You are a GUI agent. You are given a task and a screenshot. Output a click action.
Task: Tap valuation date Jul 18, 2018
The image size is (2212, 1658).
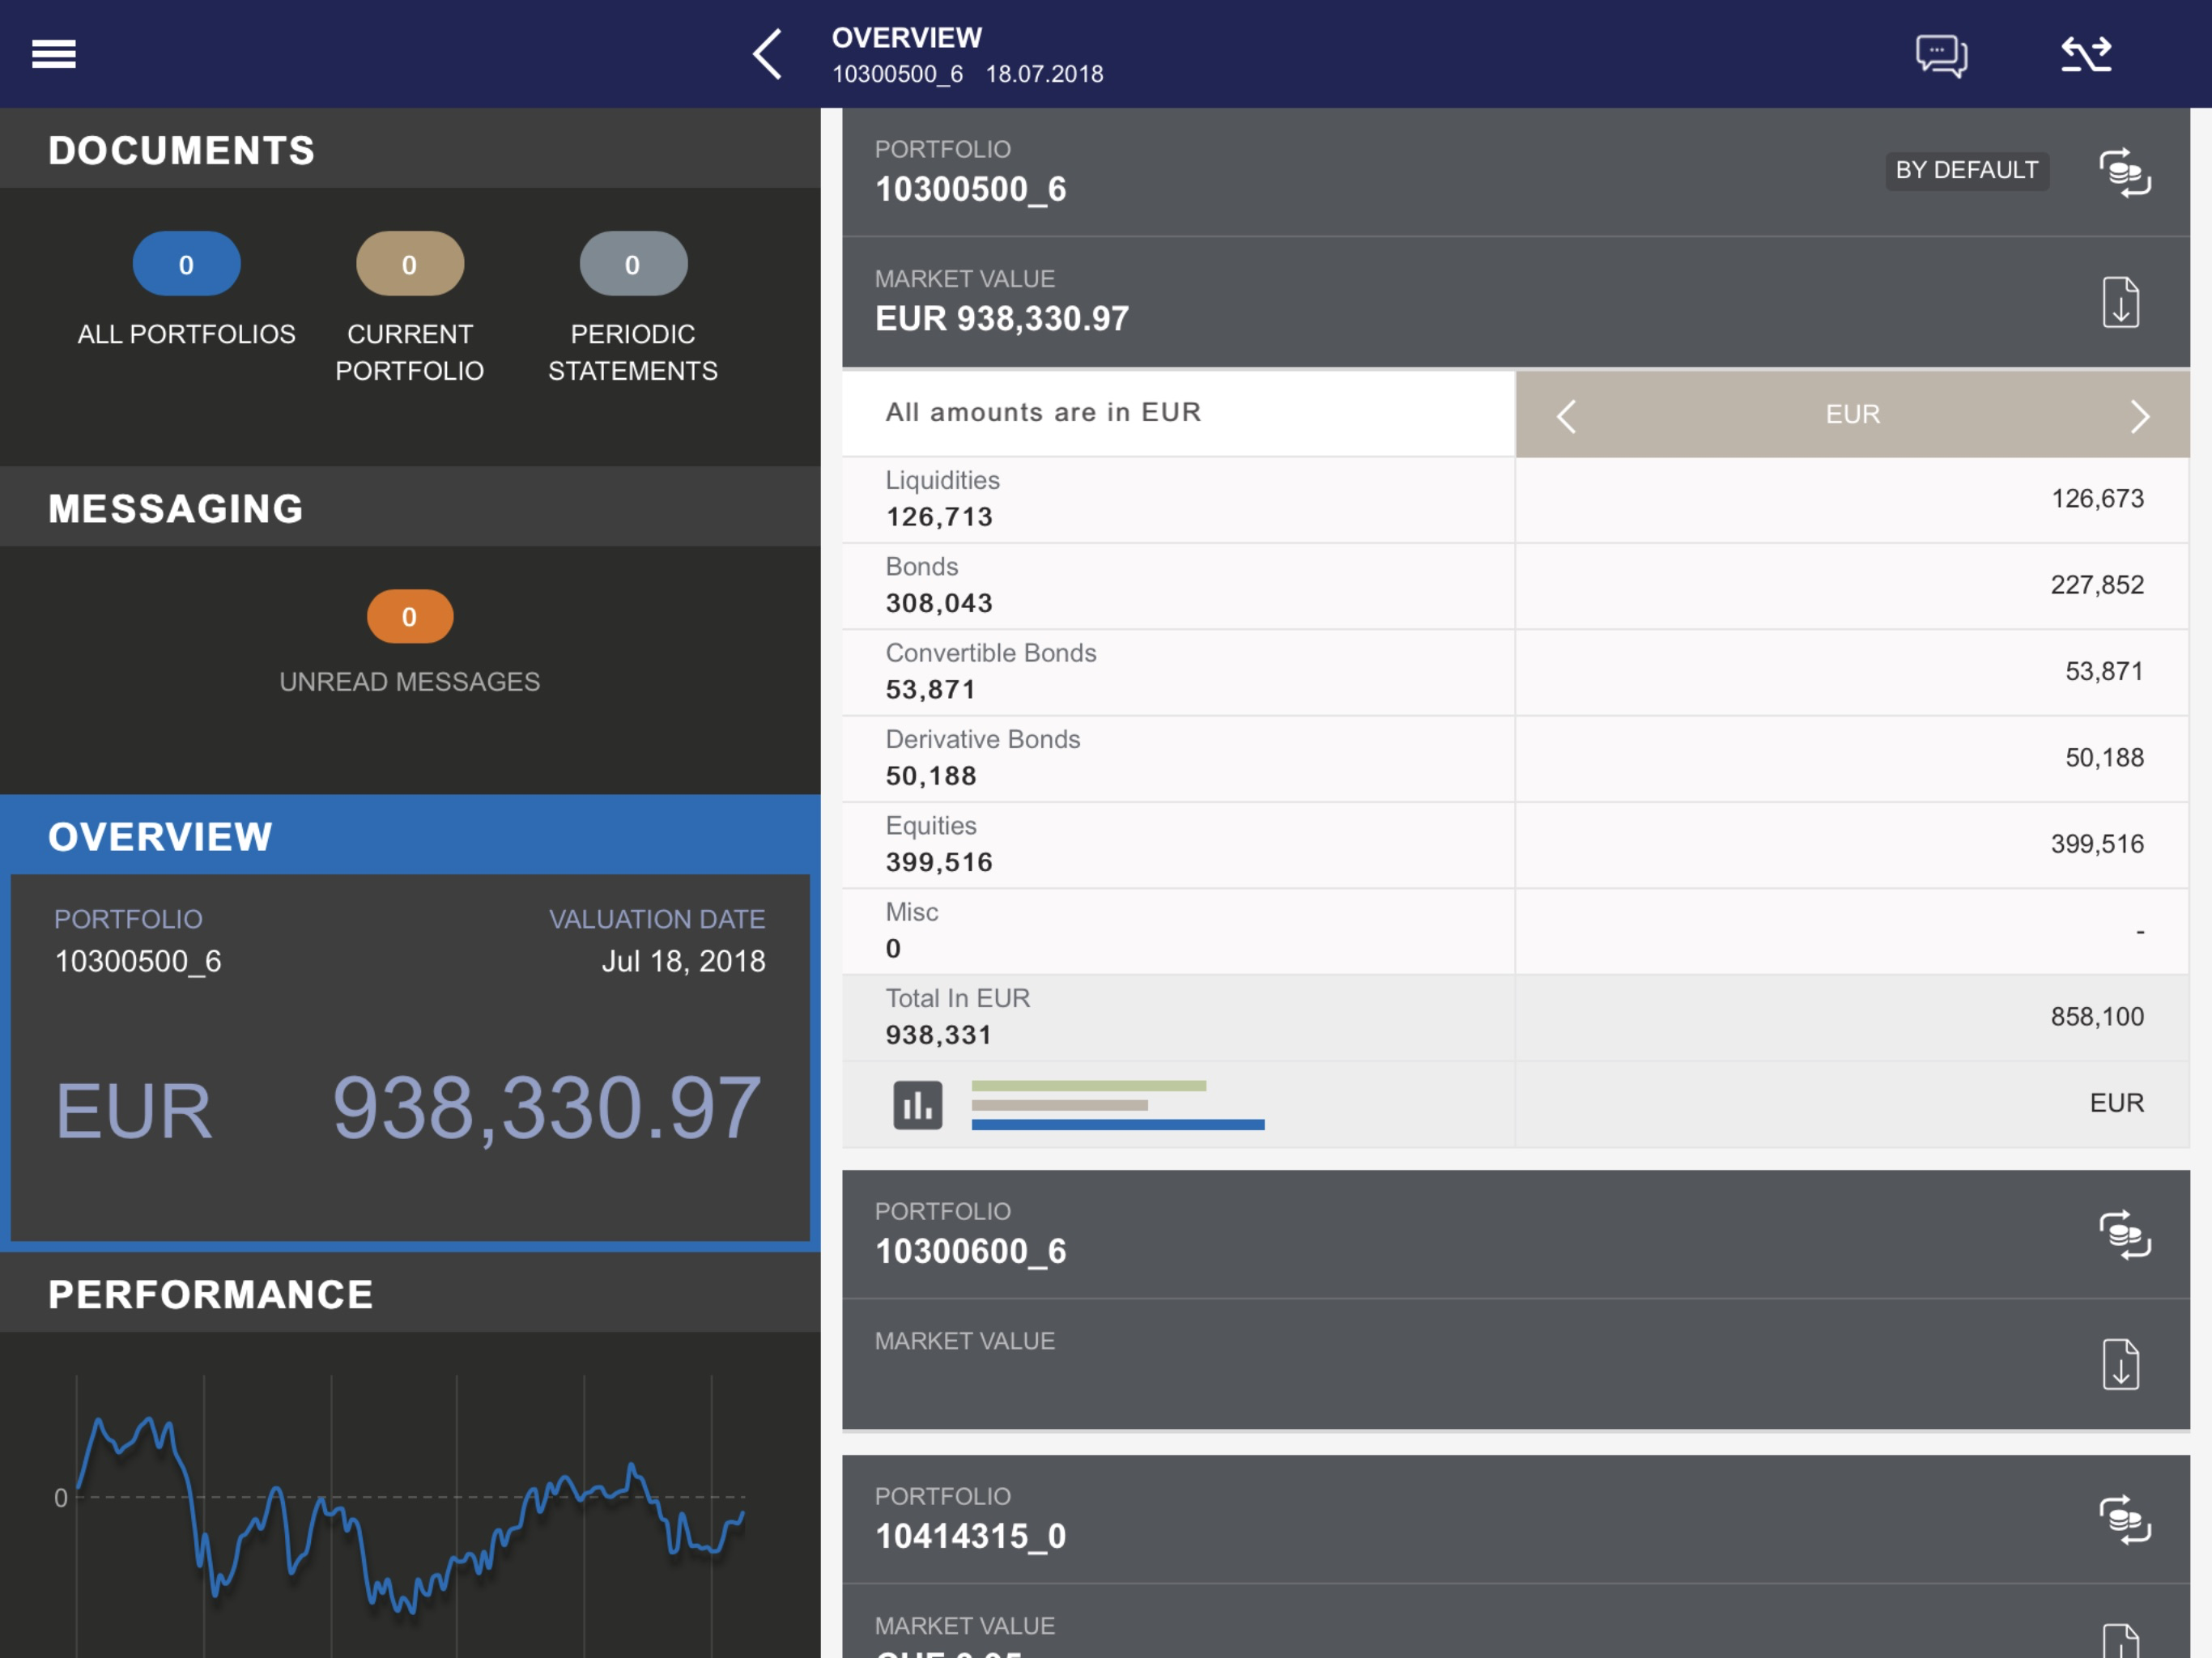683,961
